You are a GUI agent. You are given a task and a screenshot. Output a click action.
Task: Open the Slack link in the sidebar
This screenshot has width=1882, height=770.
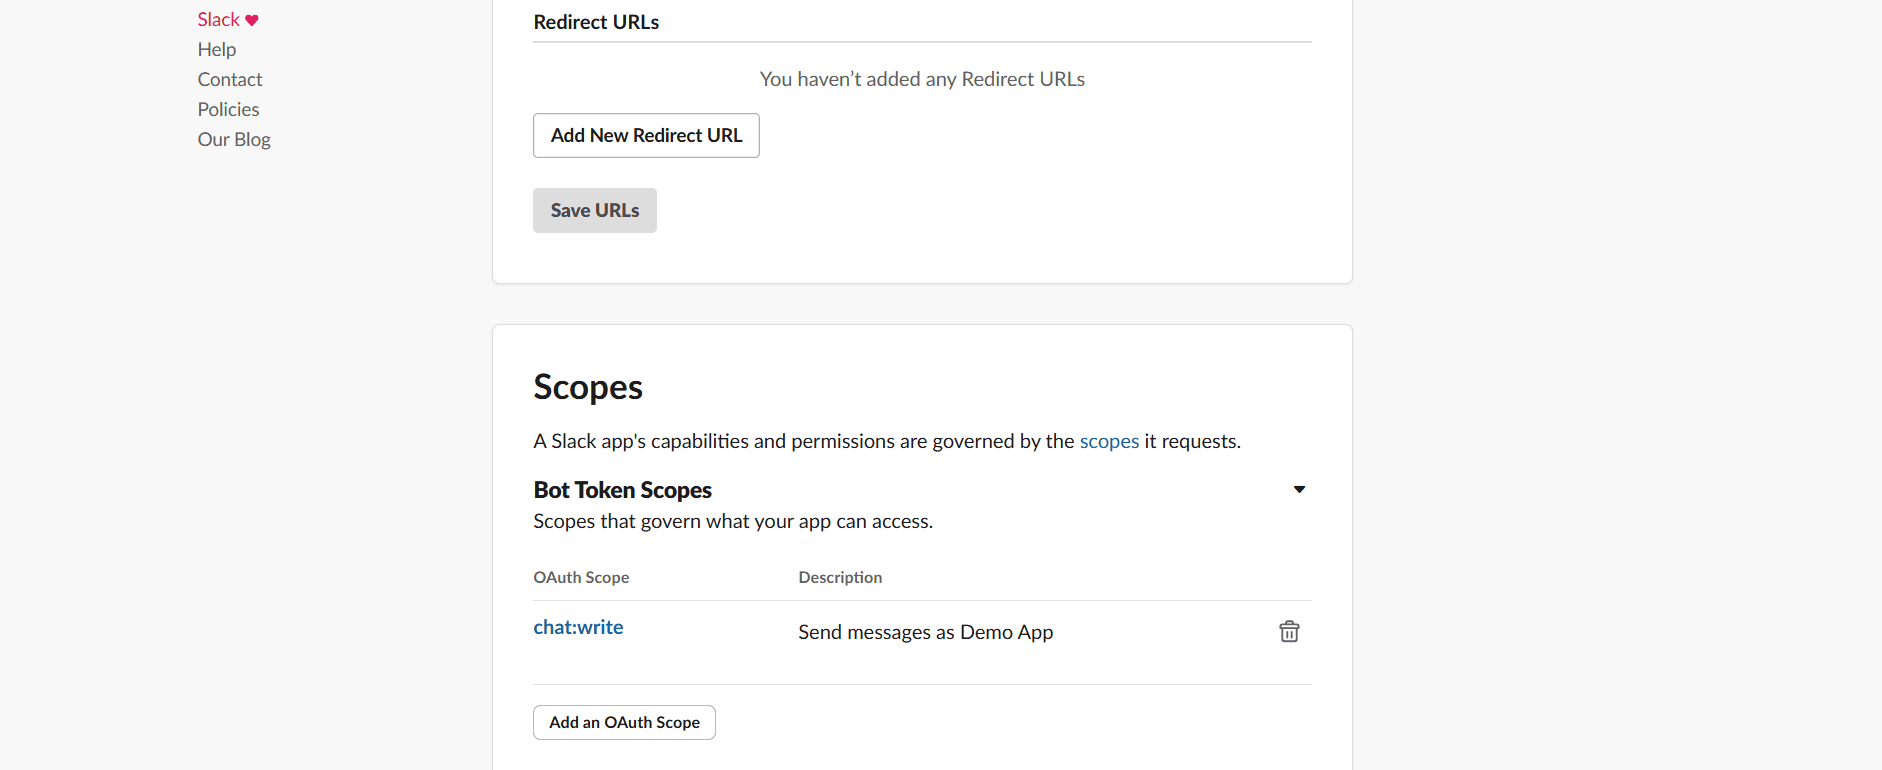(218, 20)
